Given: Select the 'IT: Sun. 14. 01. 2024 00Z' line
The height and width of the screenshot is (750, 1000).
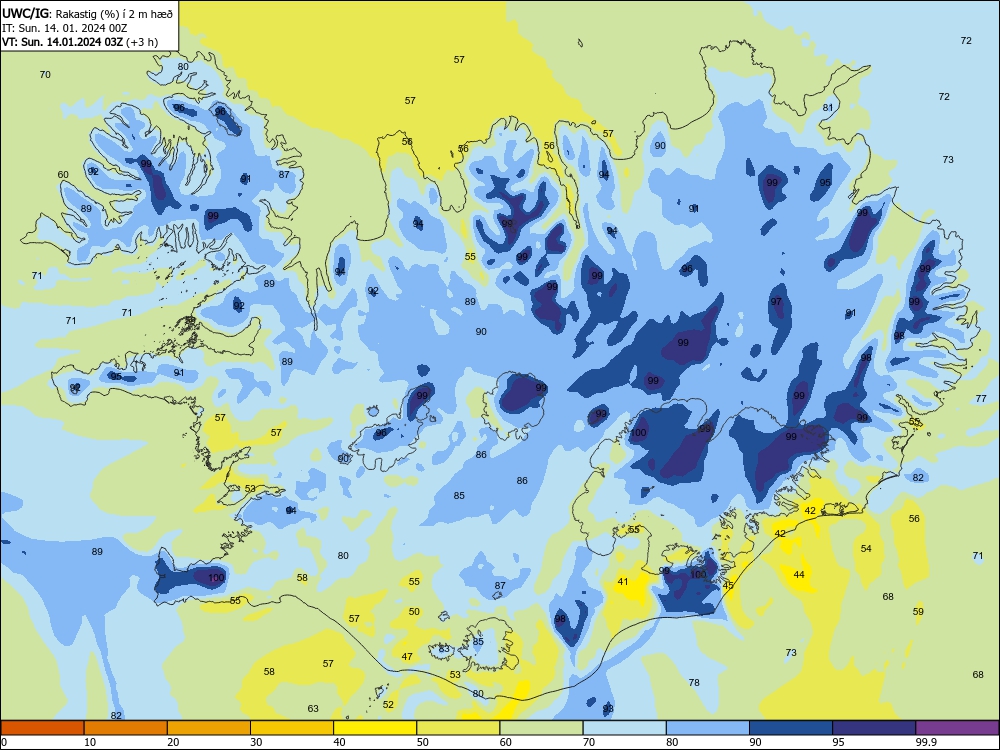Looking at the screenshot, I should [64, 28].
